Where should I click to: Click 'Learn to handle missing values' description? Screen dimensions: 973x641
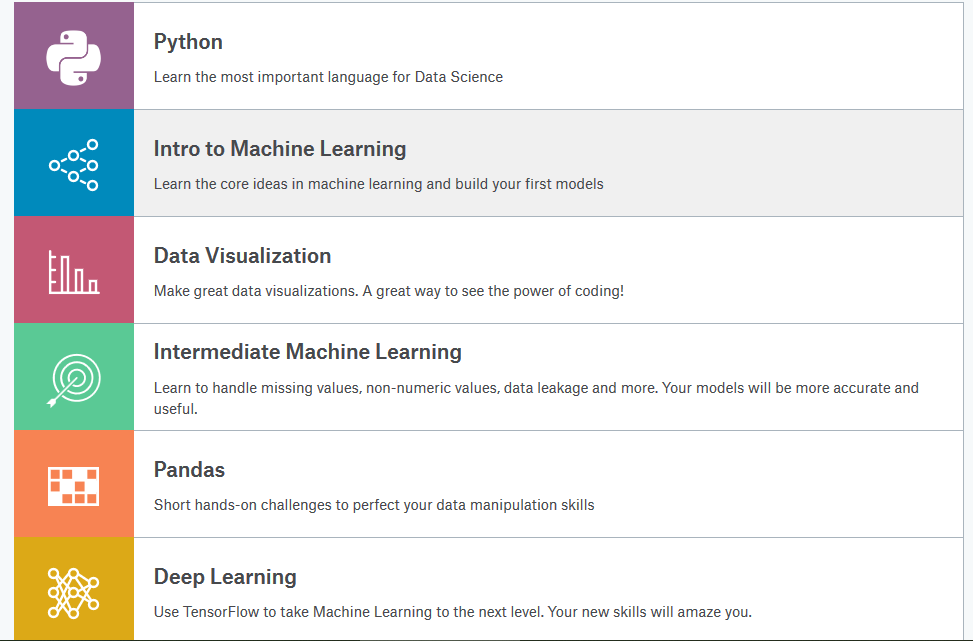pyautogui.click(x=535, y=388)
